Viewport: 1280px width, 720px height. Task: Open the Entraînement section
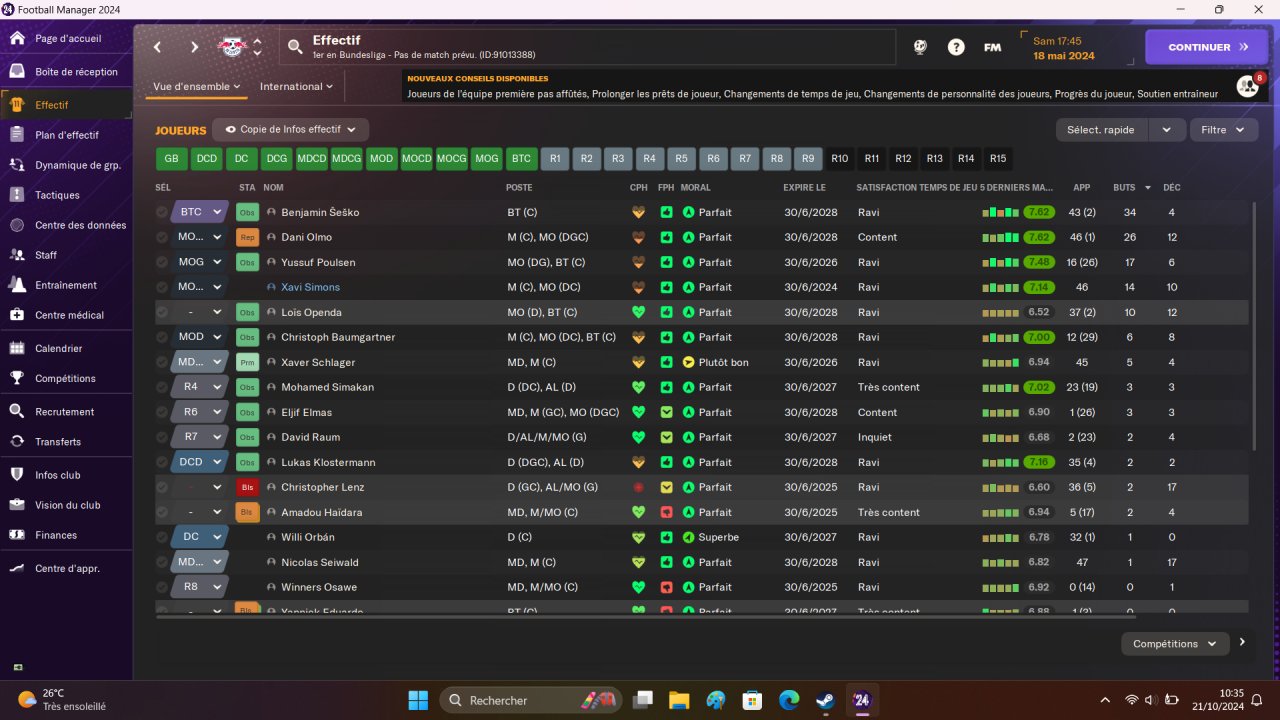click(x=65, y=285)
